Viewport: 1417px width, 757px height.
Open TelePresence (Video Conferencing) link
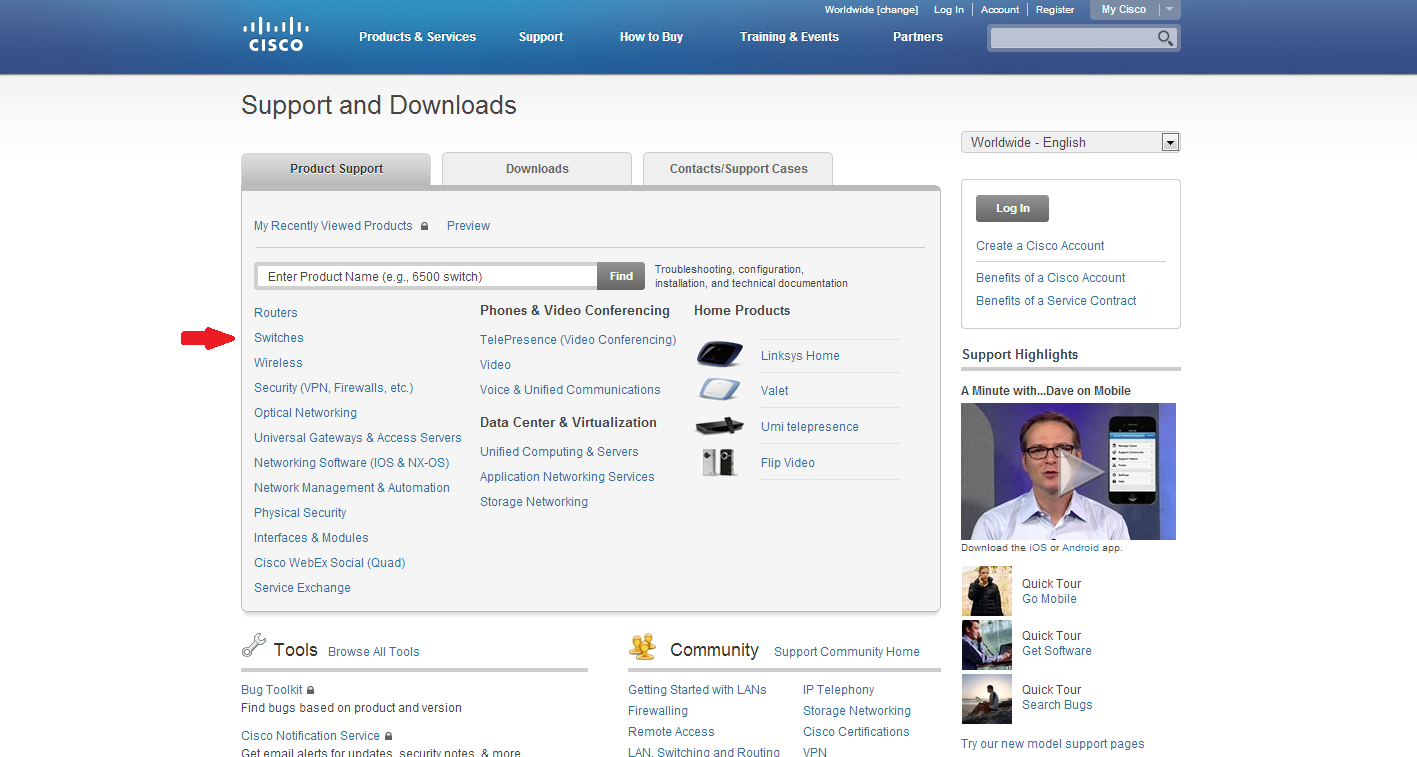coord(578,340)
